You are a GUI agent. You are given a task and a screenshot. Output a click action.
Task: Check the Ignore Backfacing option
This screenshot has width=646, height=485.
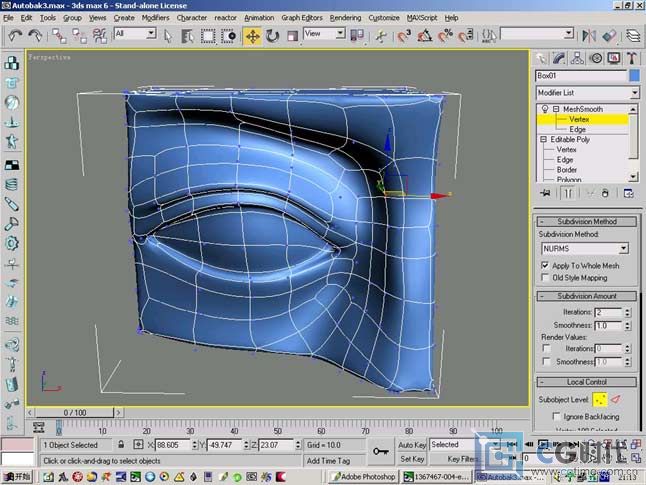point(556,416)
